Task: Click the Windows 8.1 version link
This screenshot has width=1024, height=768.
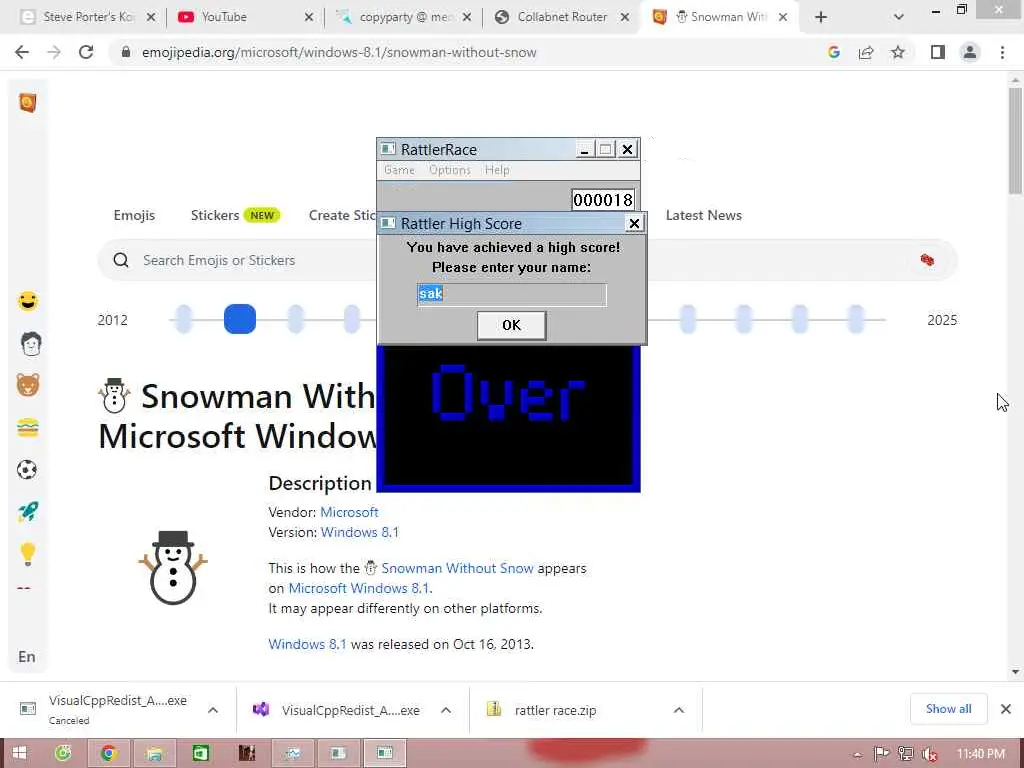Action: 359,532
